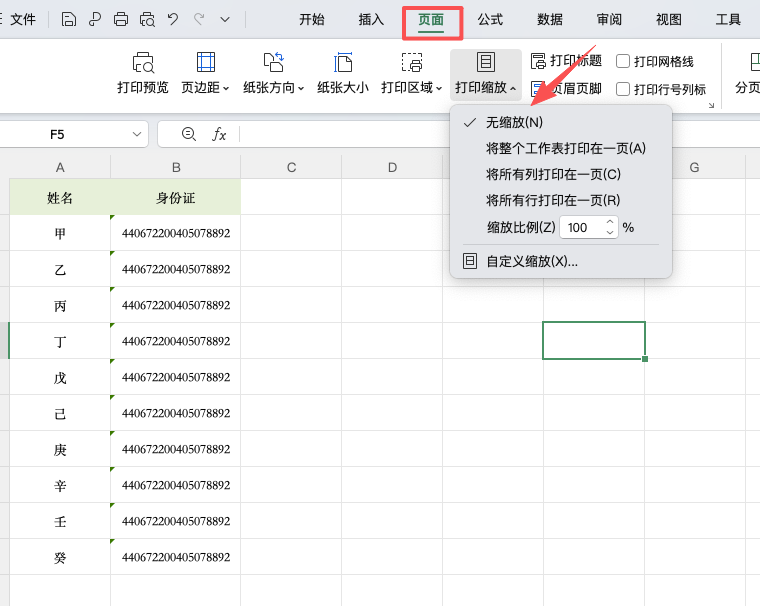Click the printer icon in quick toolbar
The image size is (760, 606).
click(x=121, y=19)
